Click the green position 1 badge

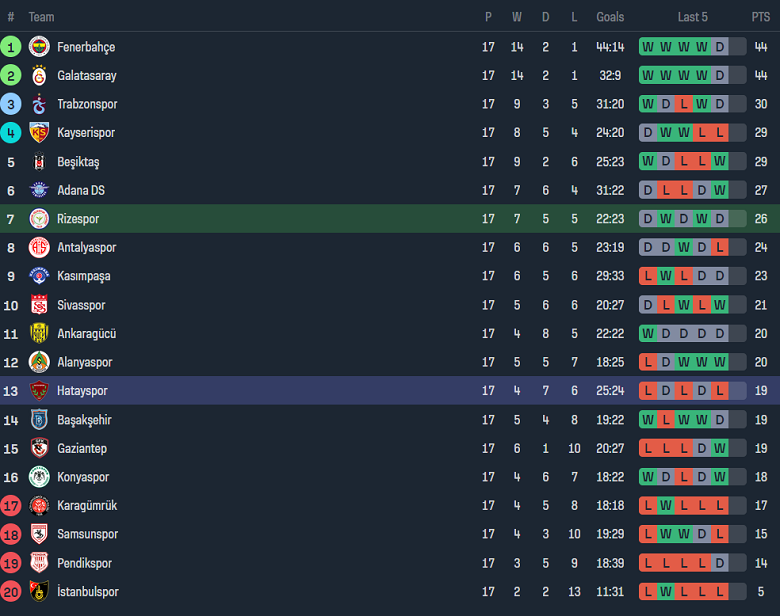11,47
